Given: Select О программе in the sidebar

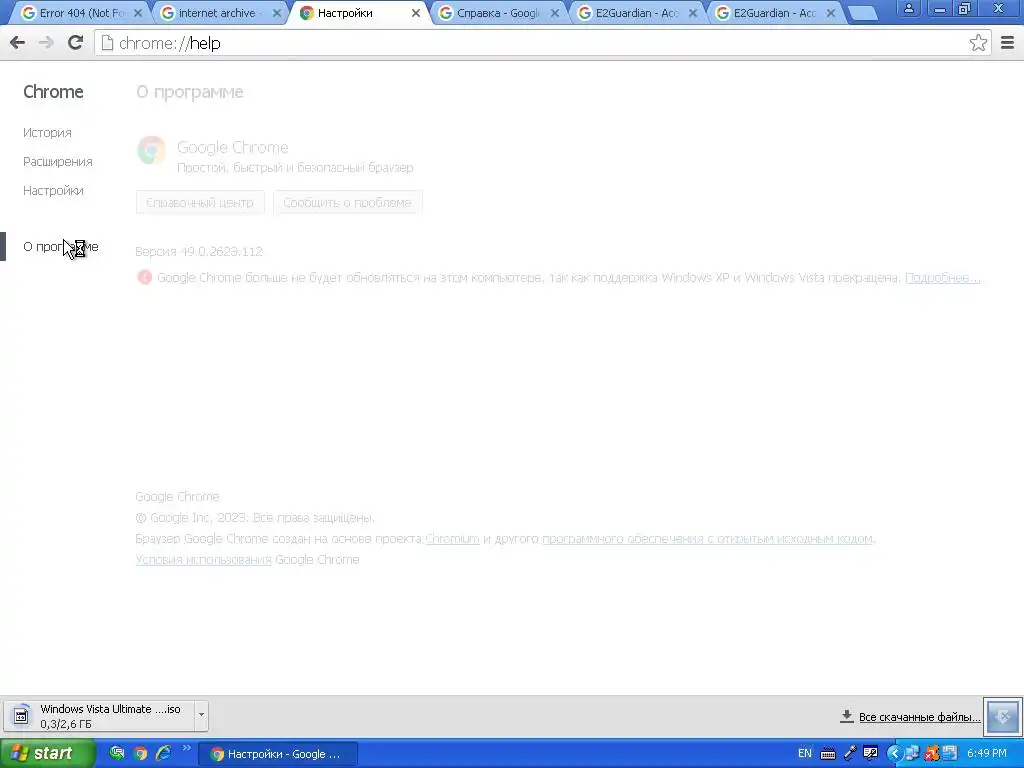Looking at the screenshot, I should coord(61,247).
